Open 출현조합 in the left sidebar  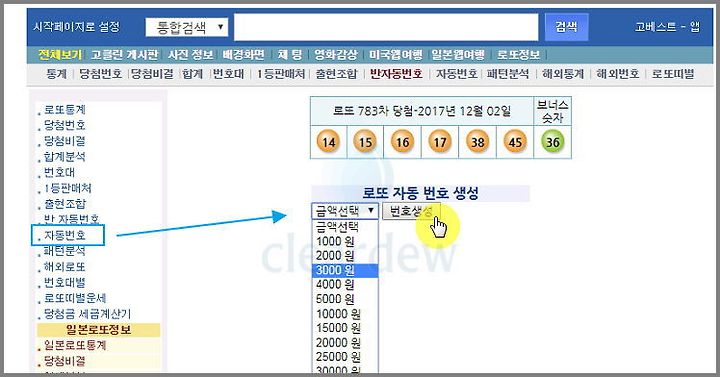(x=65, y=204)
